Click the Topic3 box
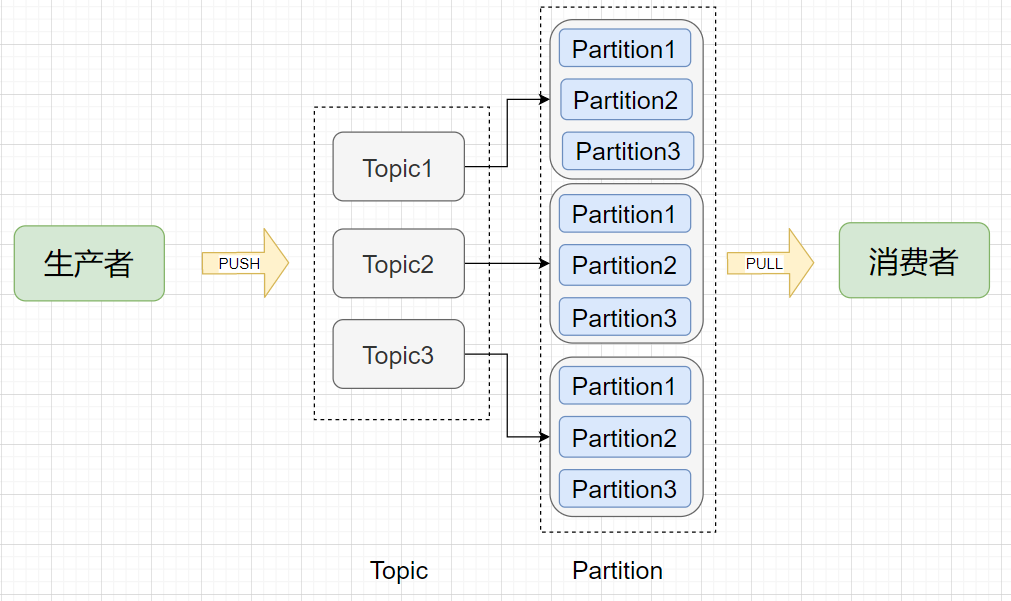The height and width of the screenshot is (601, 1011). [x=398, y=354]
